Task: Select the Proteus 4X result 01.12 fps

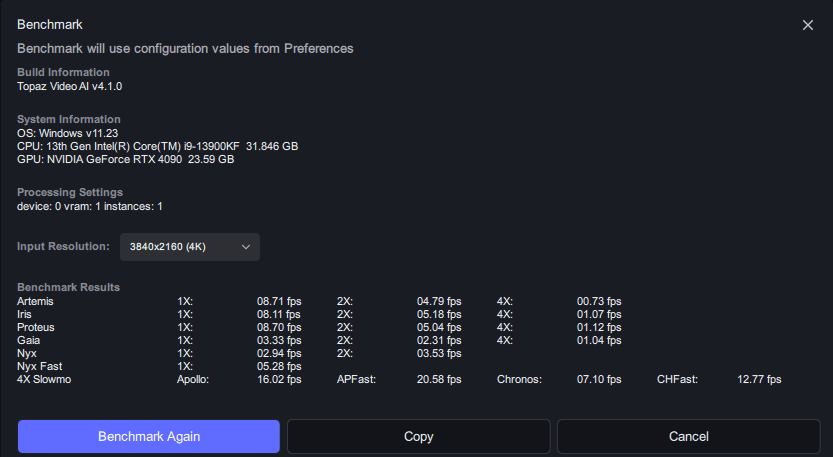Action: [599, 327]
